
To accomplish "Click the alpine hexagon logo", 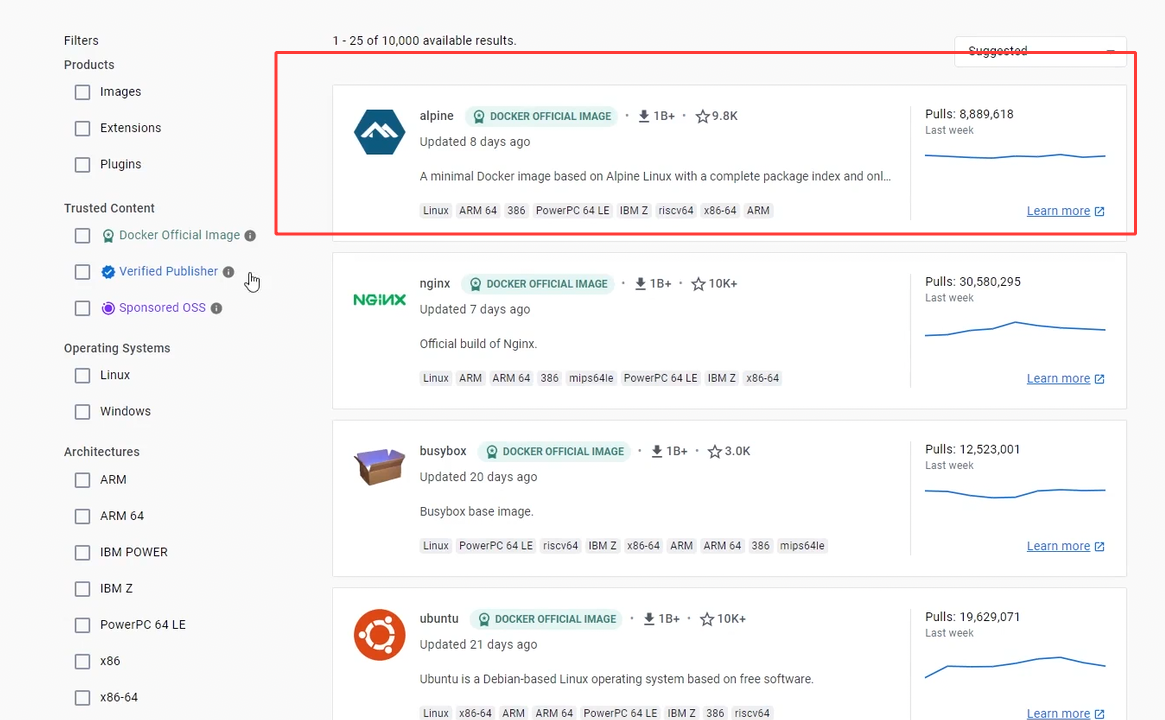I will (379, 132).
